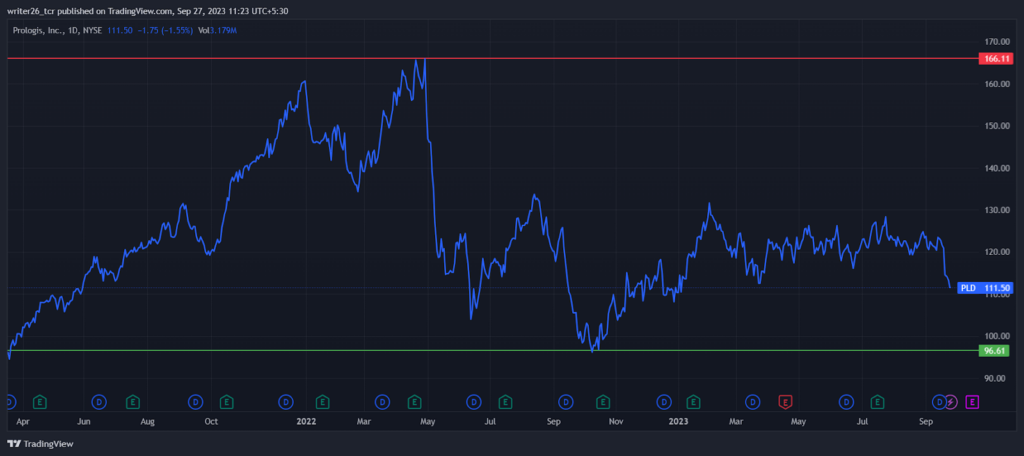Open the dividend marker for June 2022
The height and width of the screenshot is (456, 1024).
473,400
